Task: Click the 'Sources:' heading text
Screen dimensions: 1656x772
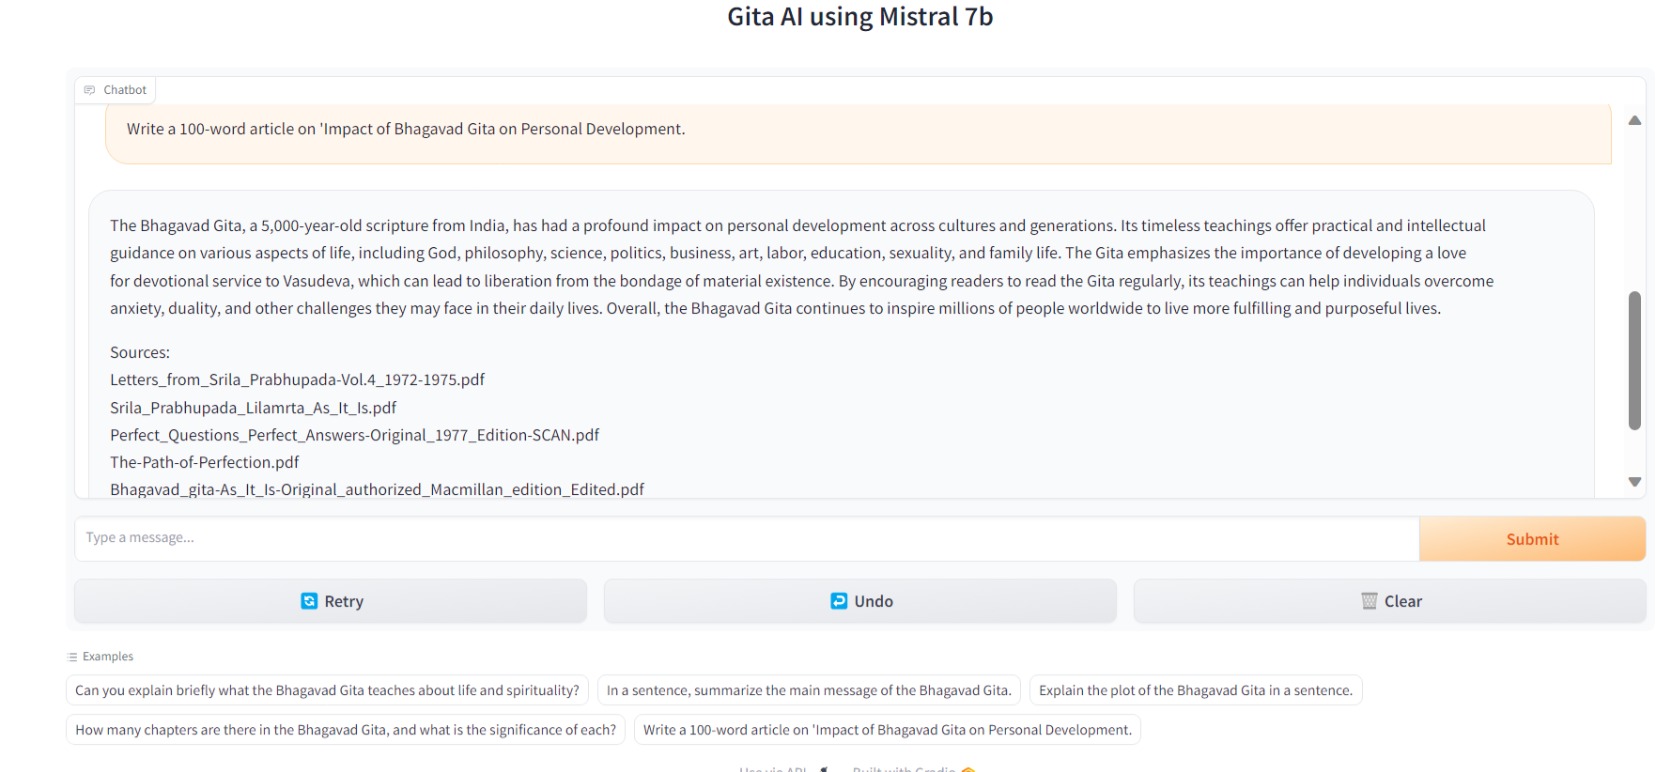Action: 140,352
